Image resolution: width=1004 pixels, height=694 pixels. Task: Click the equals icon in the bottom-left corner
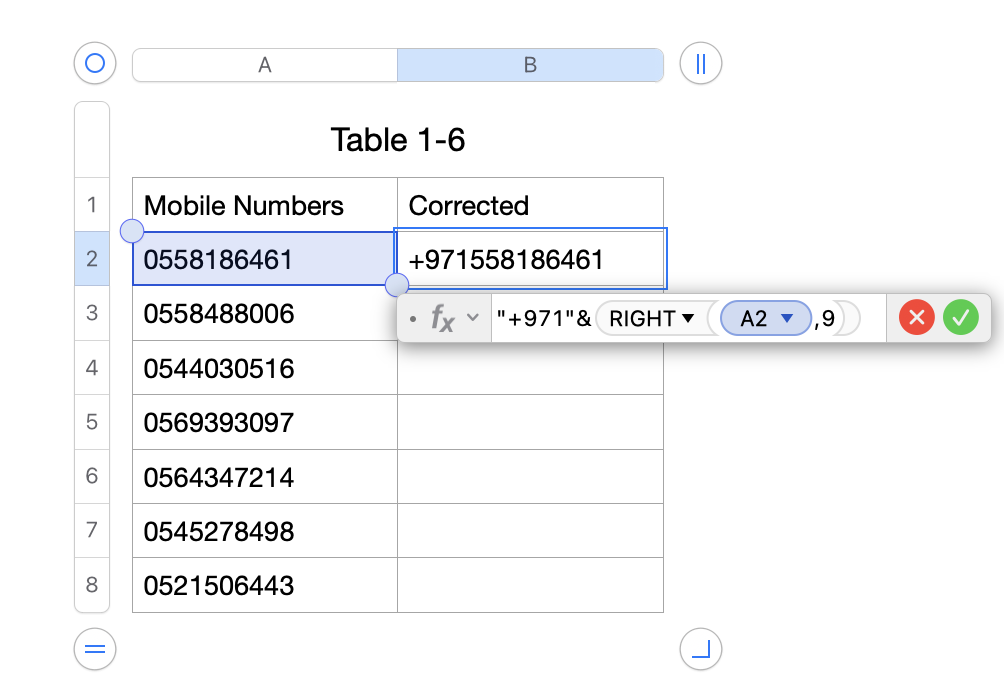tap(94, 649)
